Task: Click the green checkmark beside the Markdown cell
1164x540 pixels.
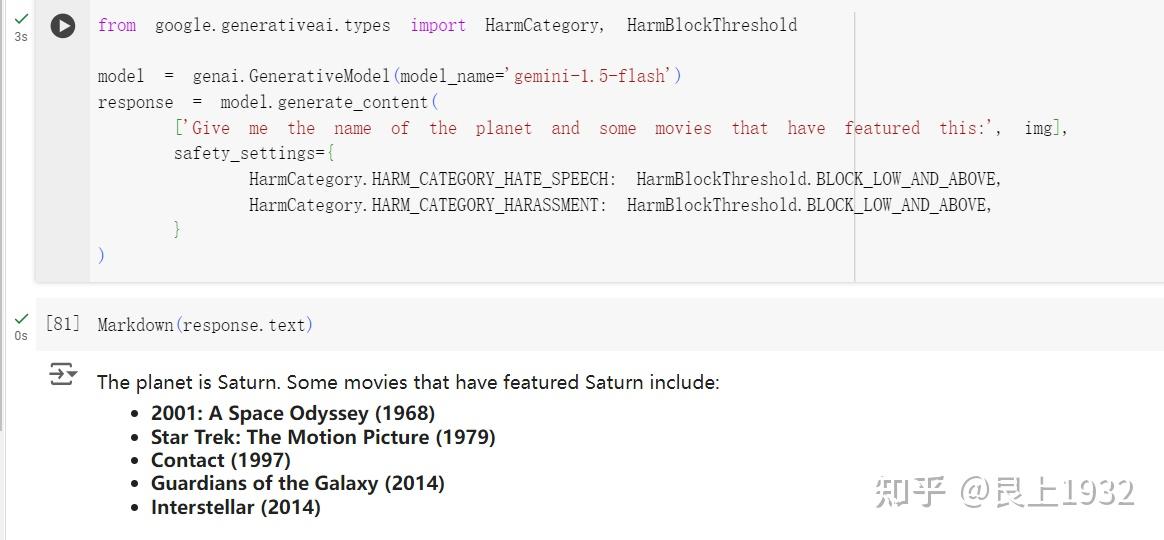Action: [x=21, y=318]
